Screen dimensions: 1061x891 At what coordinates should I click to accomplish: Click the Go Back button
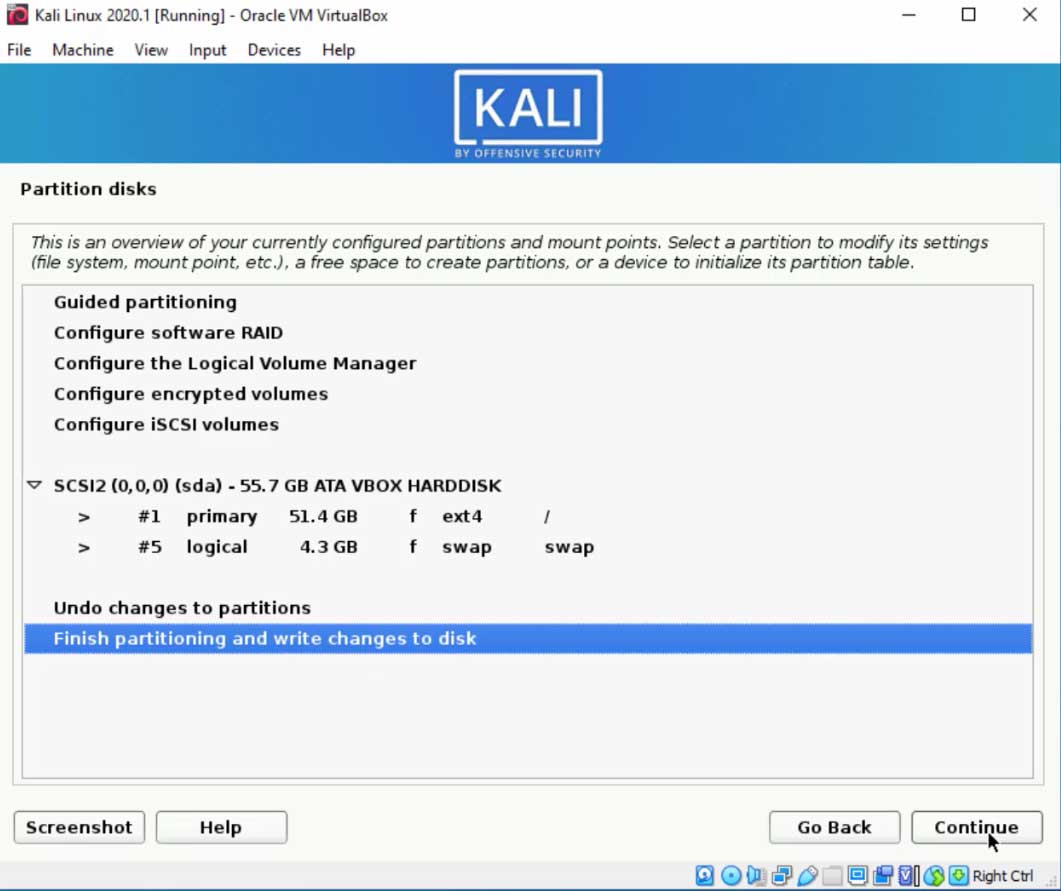click(834, 827)
